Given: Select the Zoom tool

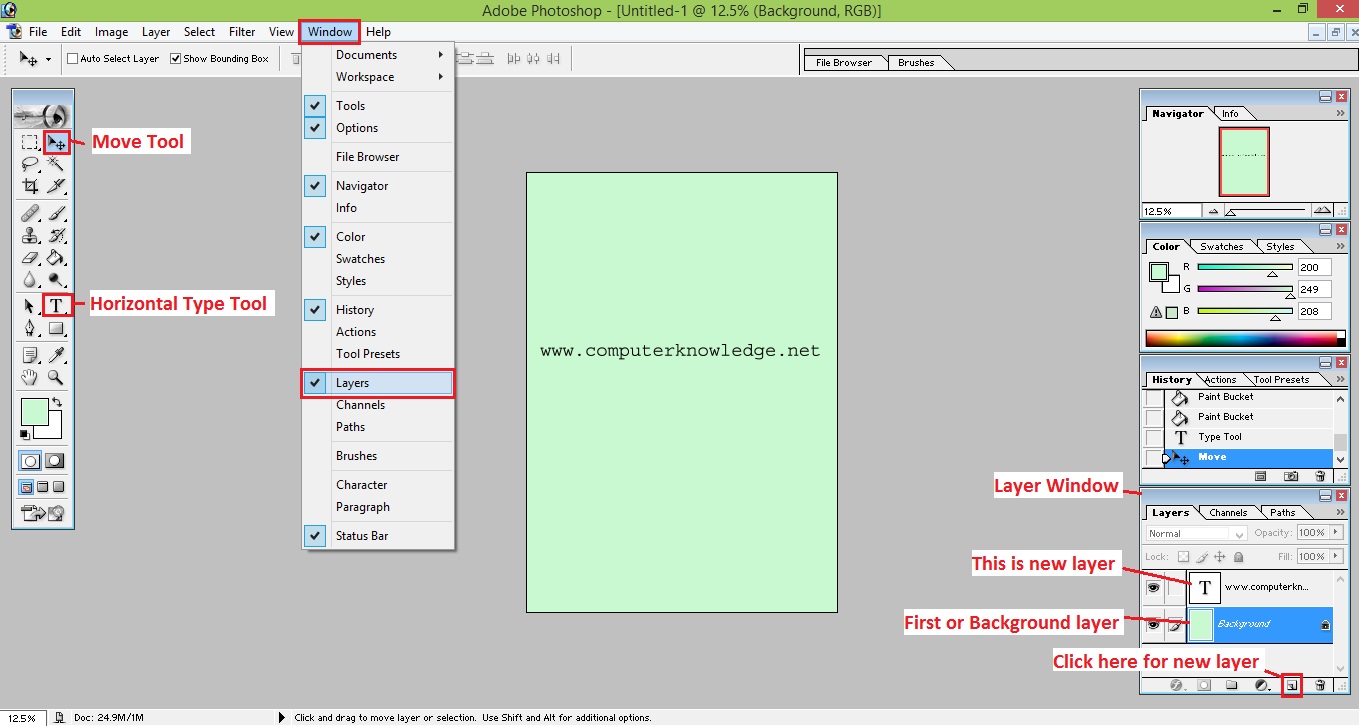Looking at the screenshot, I should coord(57,377).
